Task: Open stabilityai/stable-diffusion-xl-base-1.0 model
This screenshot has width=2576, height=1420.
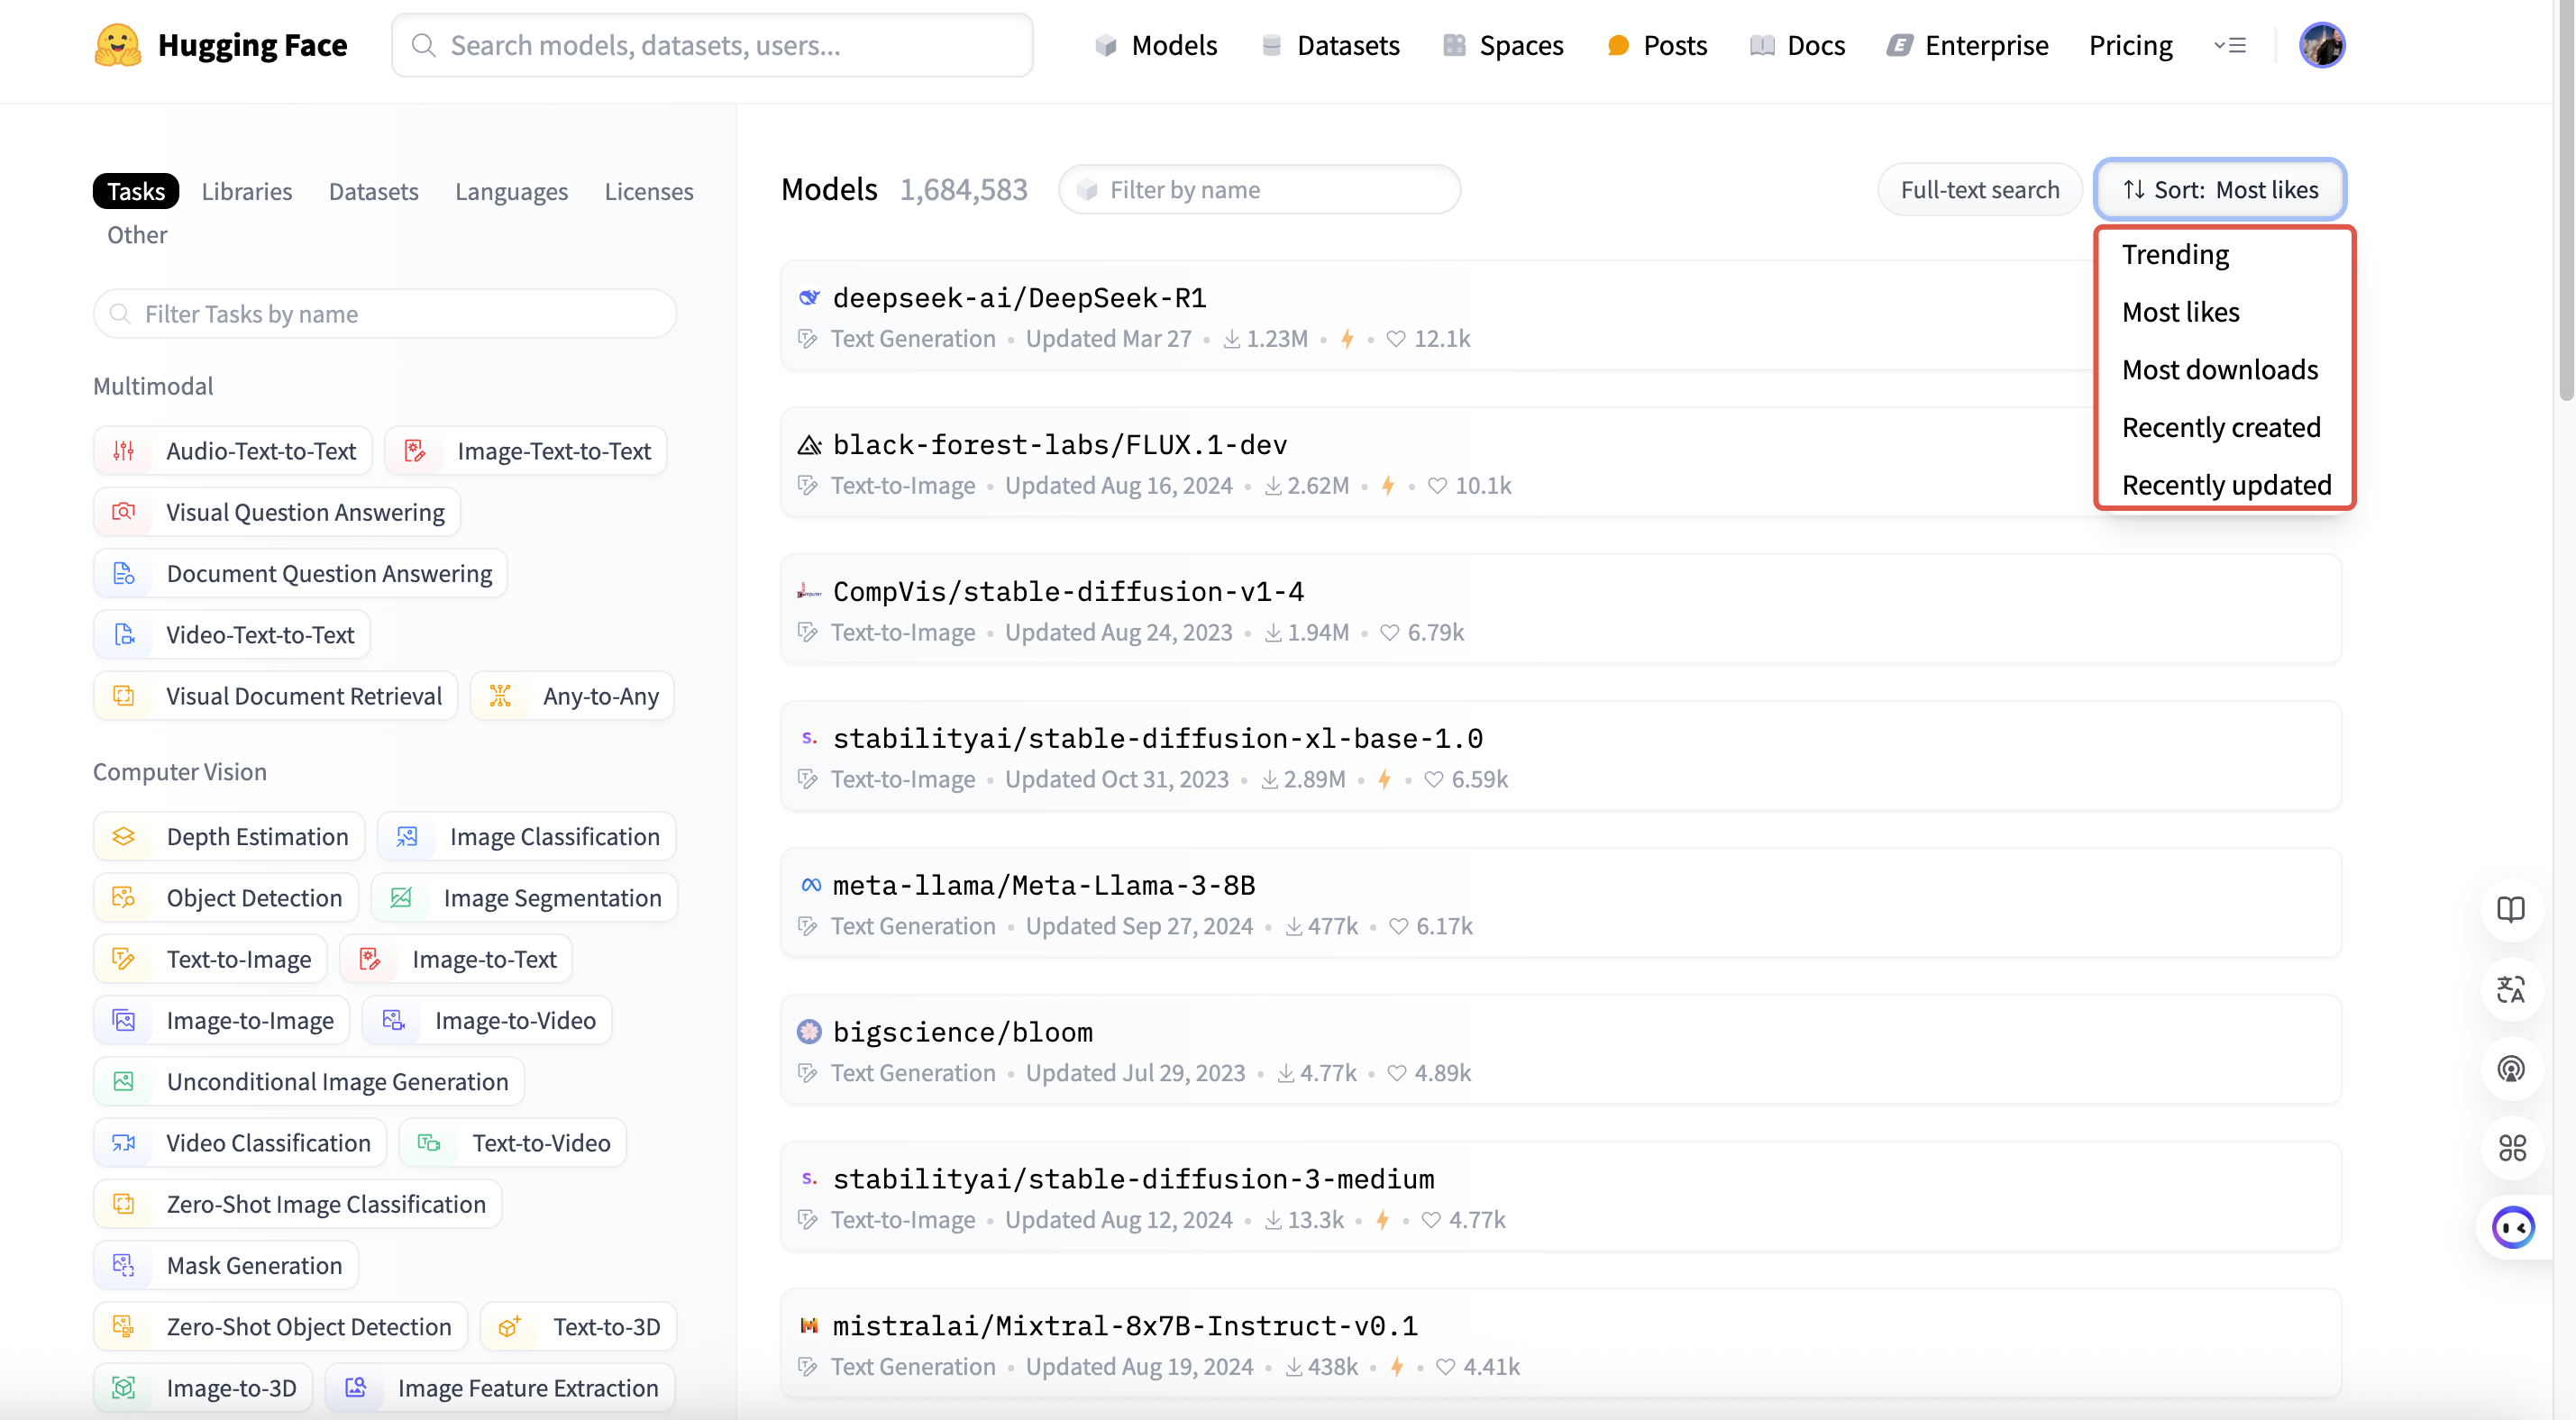Action: tap(1158, 738)
